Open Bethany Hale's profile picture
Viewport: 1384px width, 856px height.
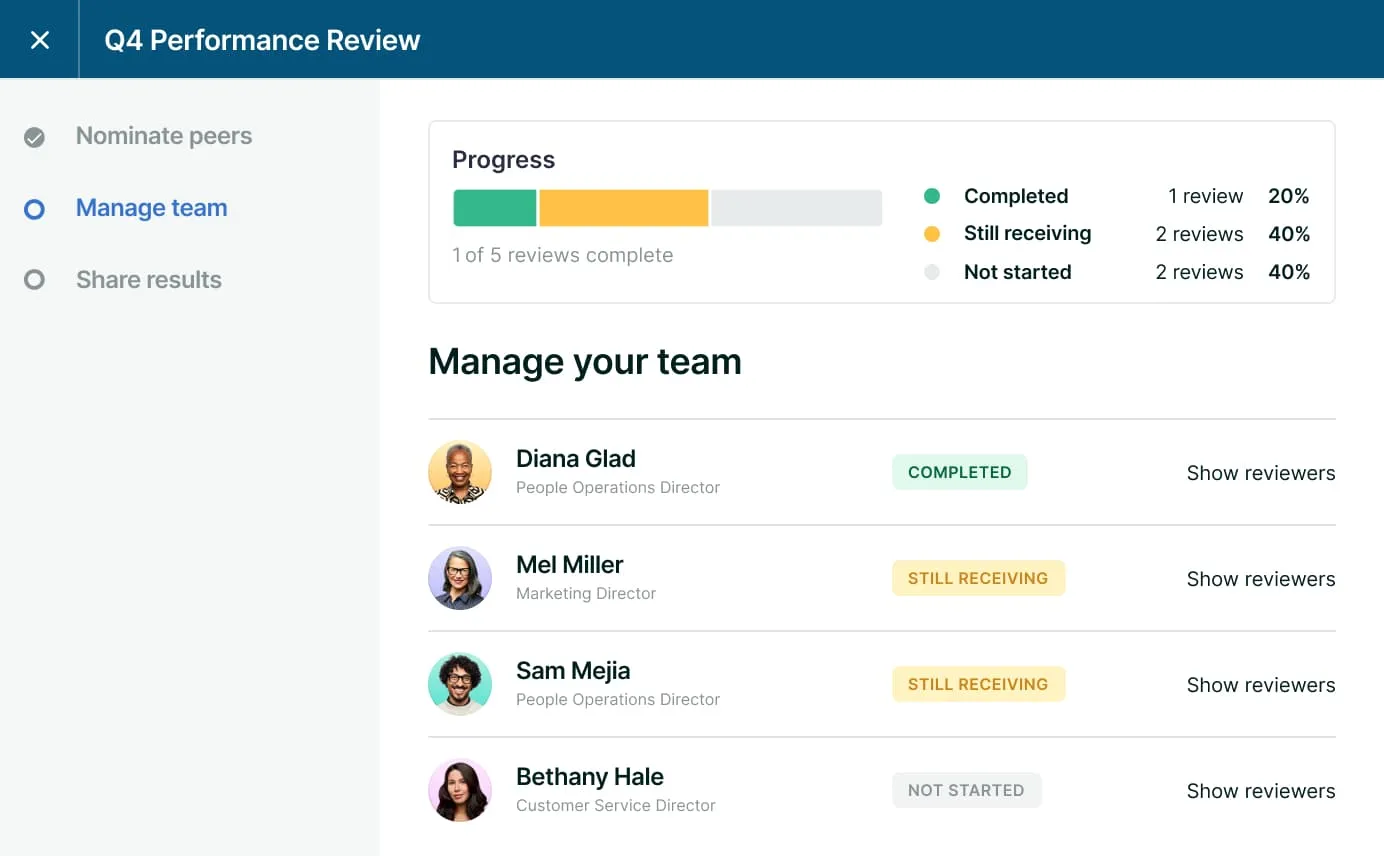[460, 789]
